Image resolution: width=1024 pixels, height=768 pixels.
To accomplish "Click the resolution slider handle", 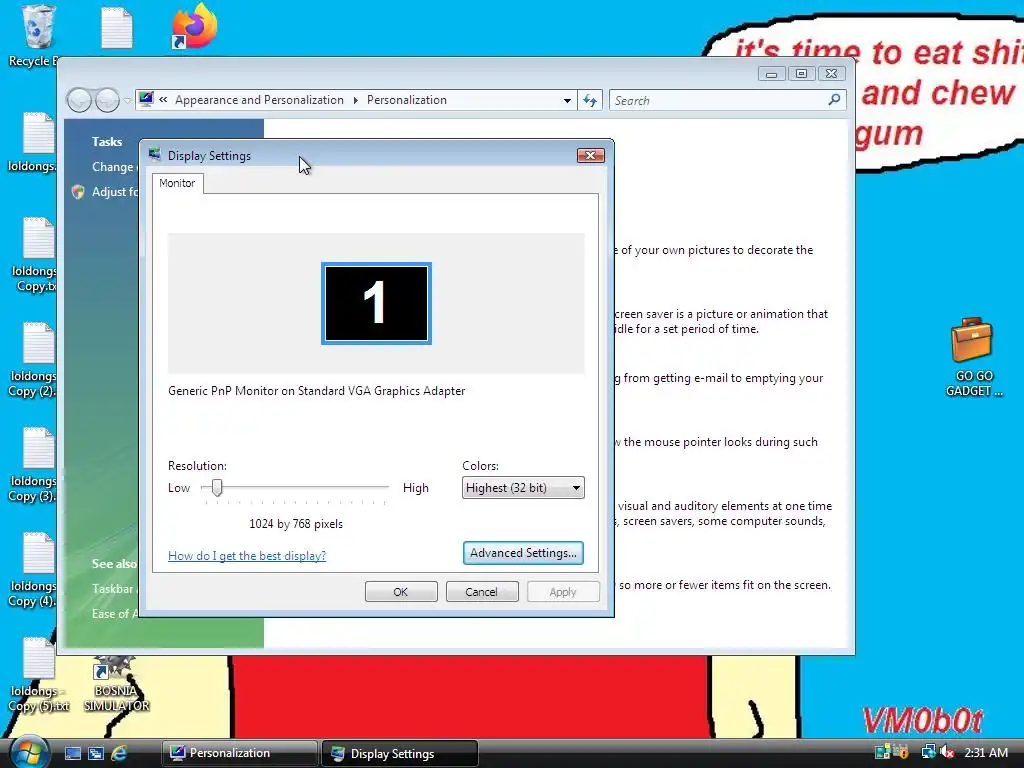I will click(x=217, y=488).
